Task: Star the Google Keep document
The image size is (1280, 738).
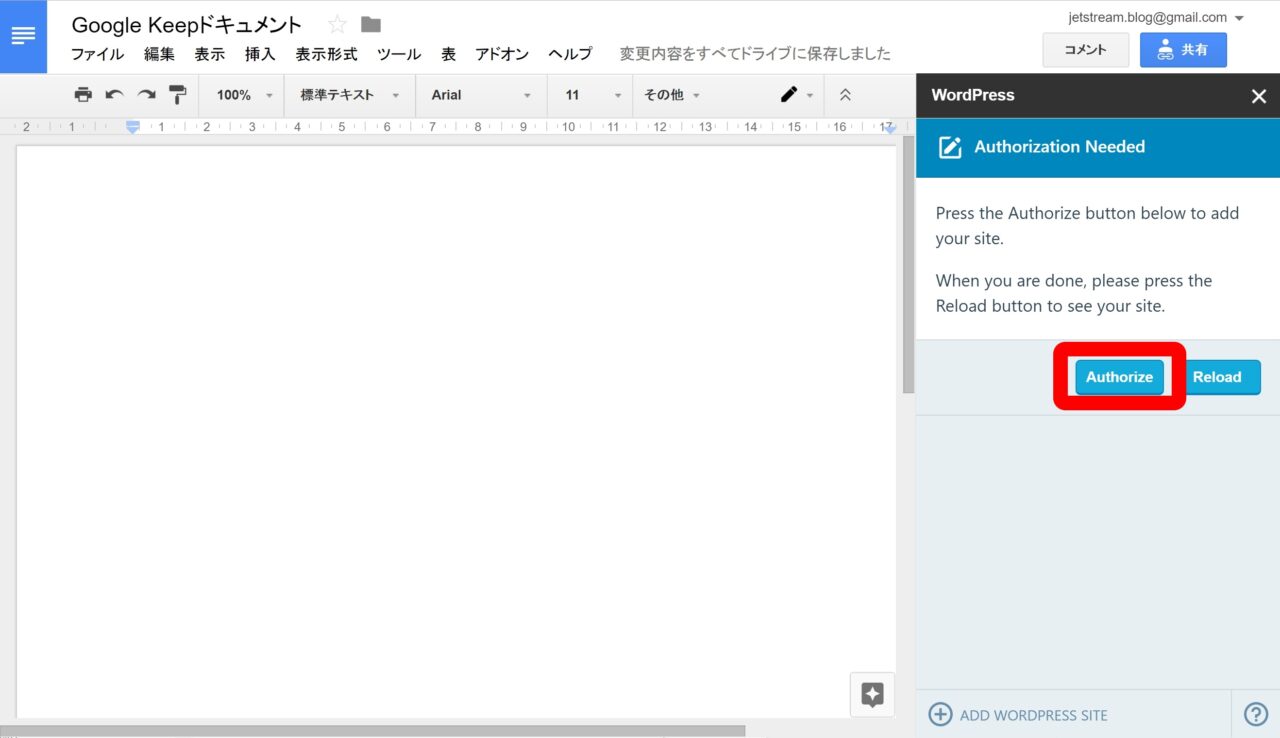Action: [x=337, y=25]
